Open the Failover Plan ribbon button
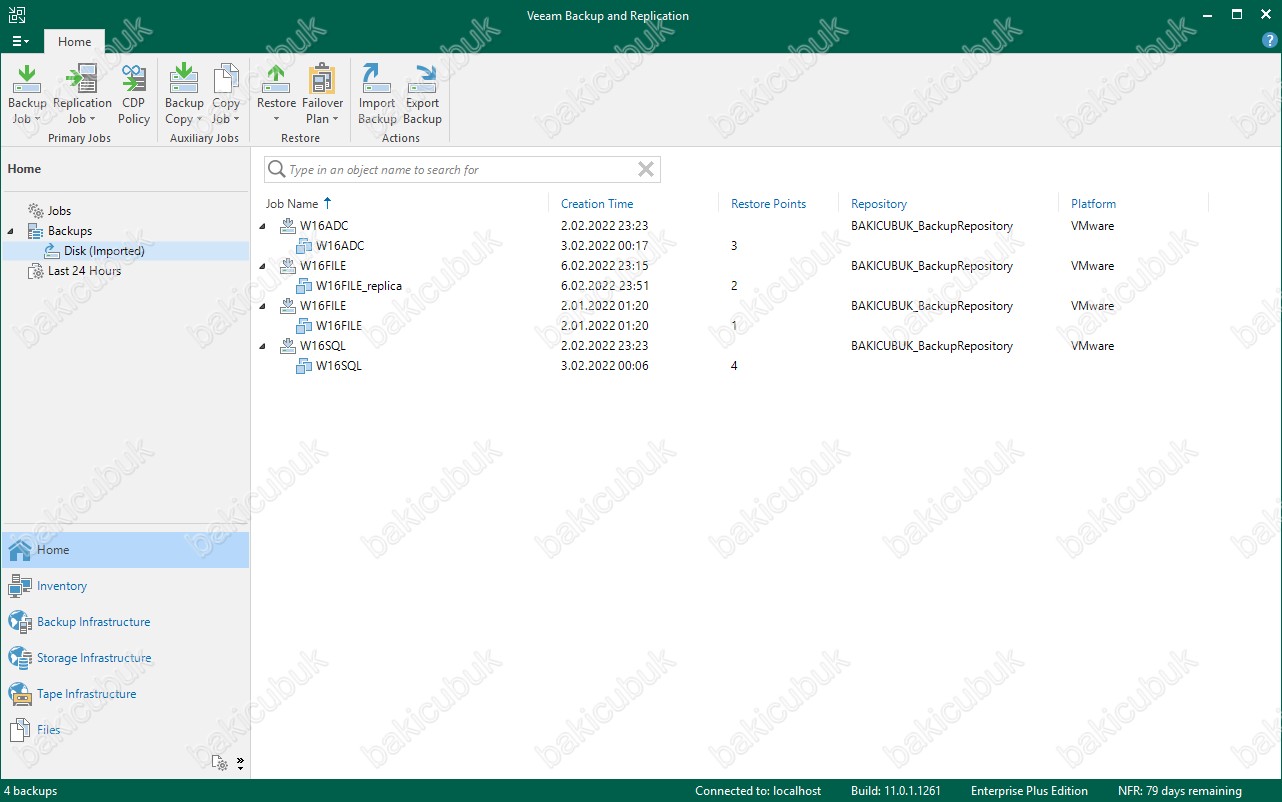 click(322, 95)
